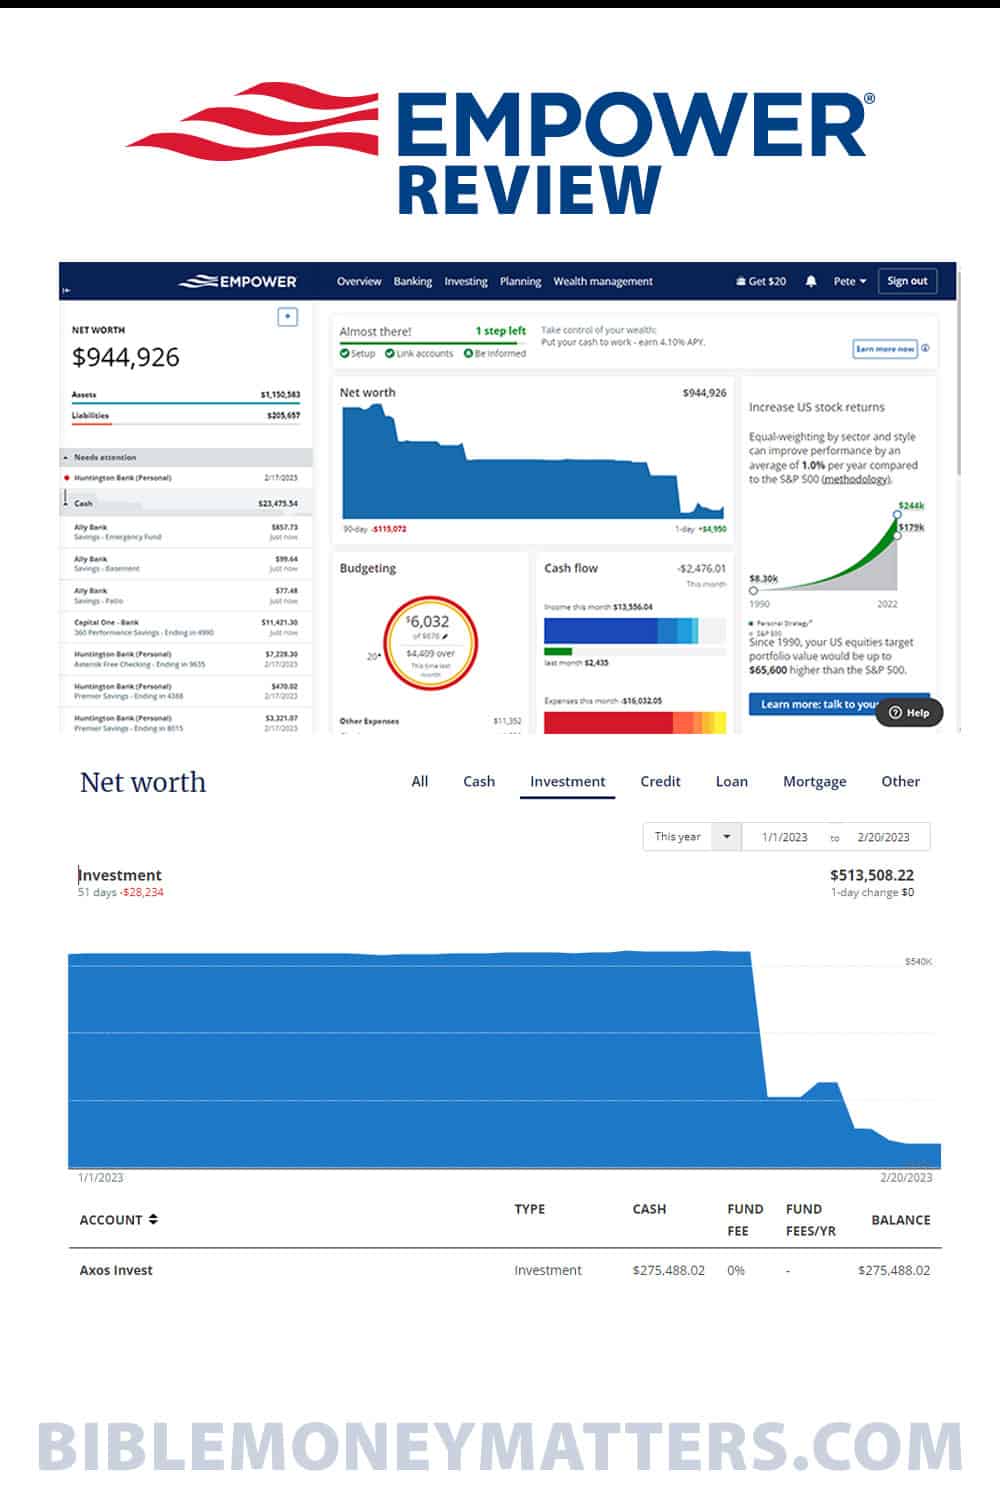The image size is (1000, 1500).
Task: Click the Get $20 gift offer
Action: pos(761,282)
